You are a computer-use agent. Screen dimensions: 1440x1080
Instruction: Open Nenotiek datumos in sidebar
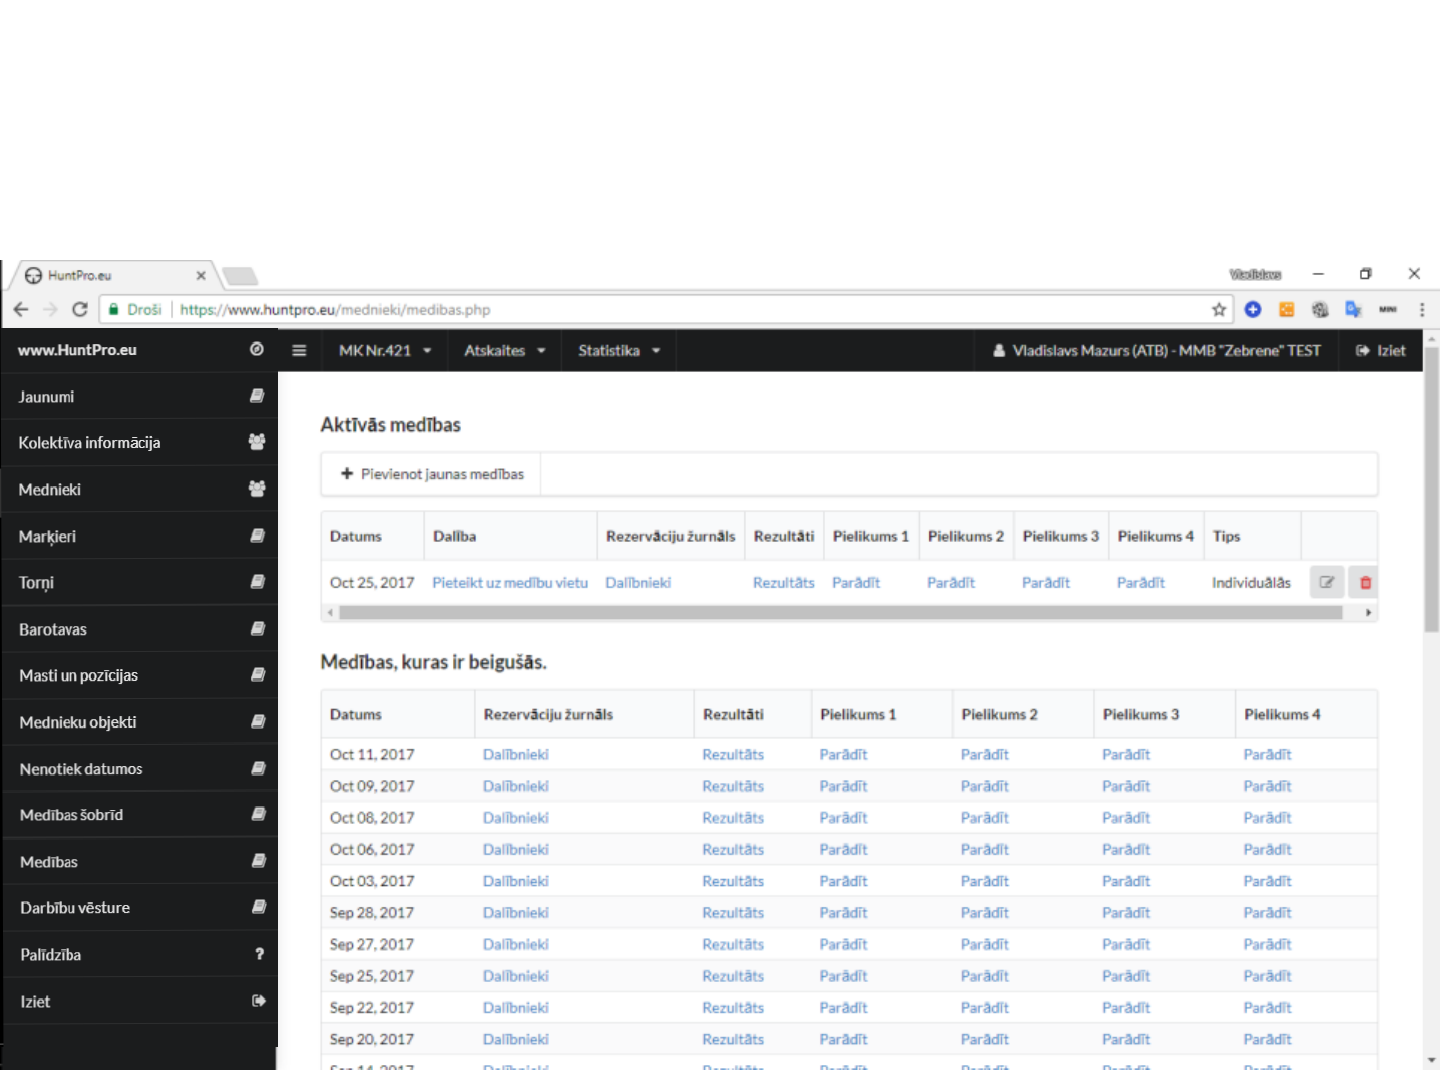[x=140, y=769]
